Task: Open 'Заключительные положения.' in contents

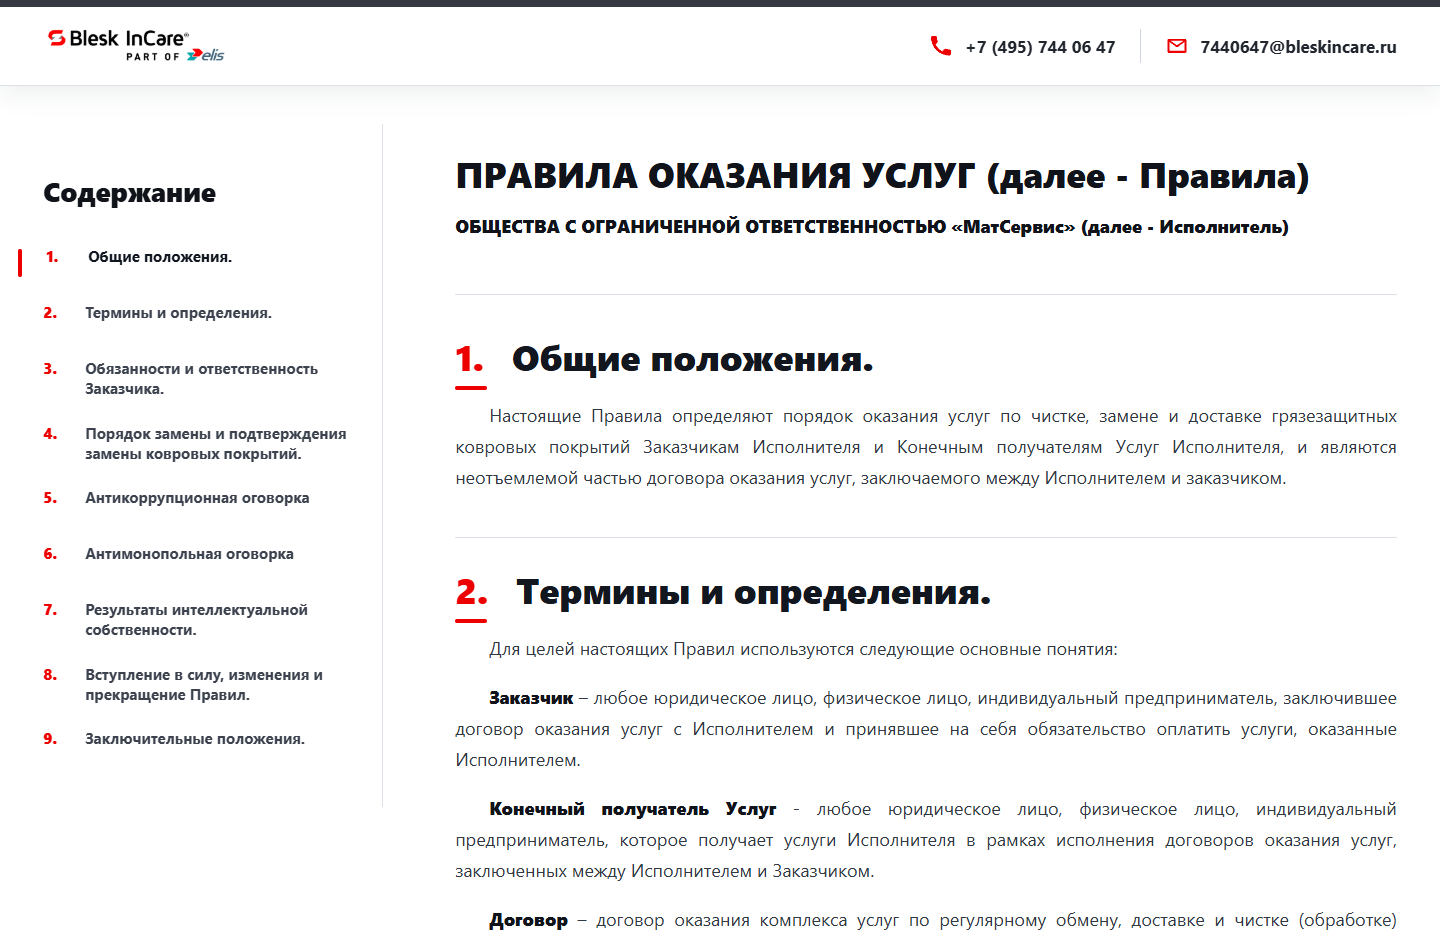Action: (195, 739)
